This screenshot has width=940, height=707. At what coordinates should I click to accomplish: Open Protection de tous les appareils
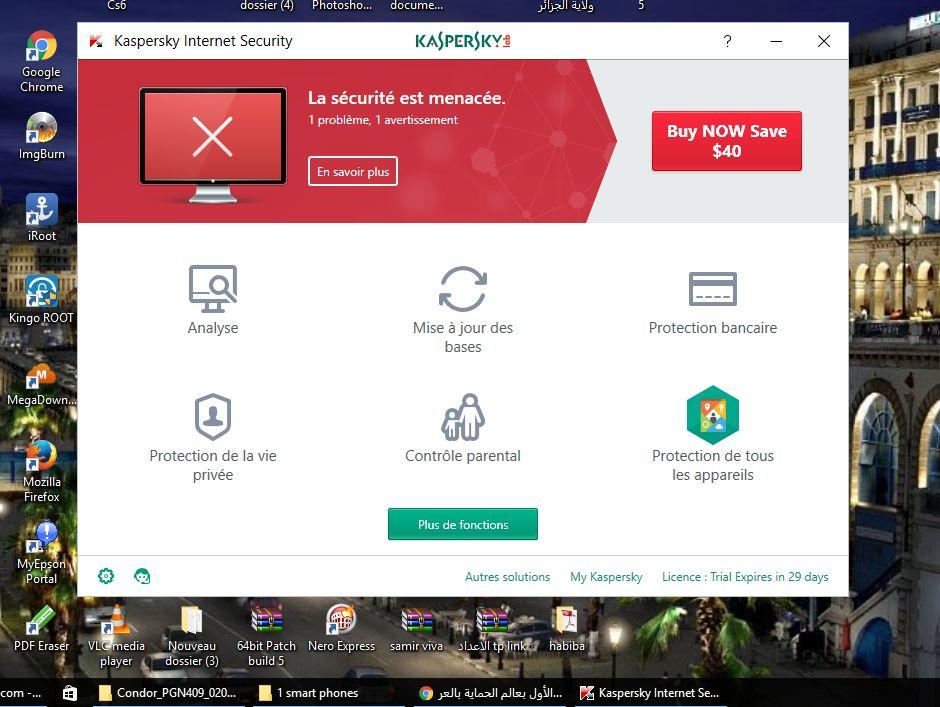712,415
